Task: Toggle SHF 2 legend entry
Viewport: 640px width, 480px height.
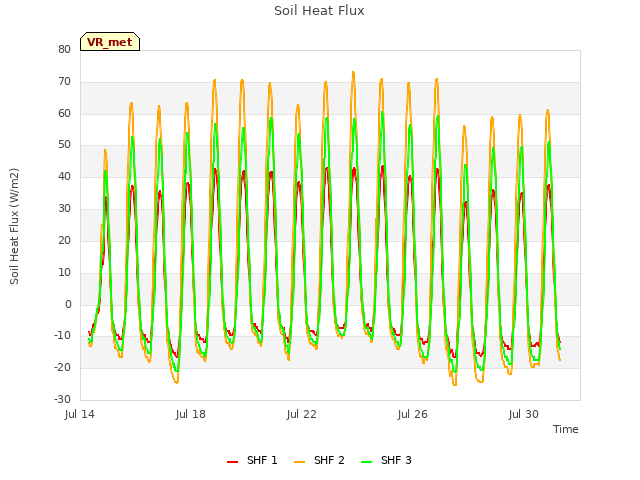Action: coord(319,460)
